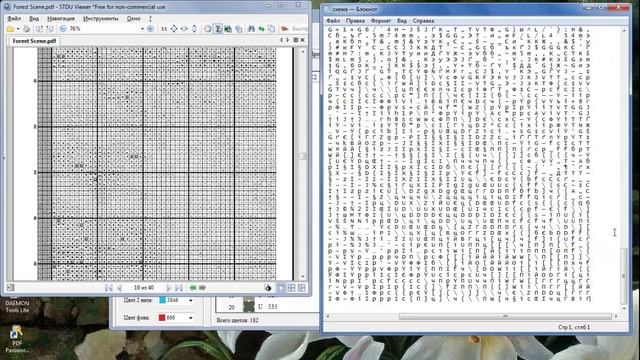Screen dimensions: 640x360
Task: Click the green back navigation arrow
Action: click(x=193, y=288)
